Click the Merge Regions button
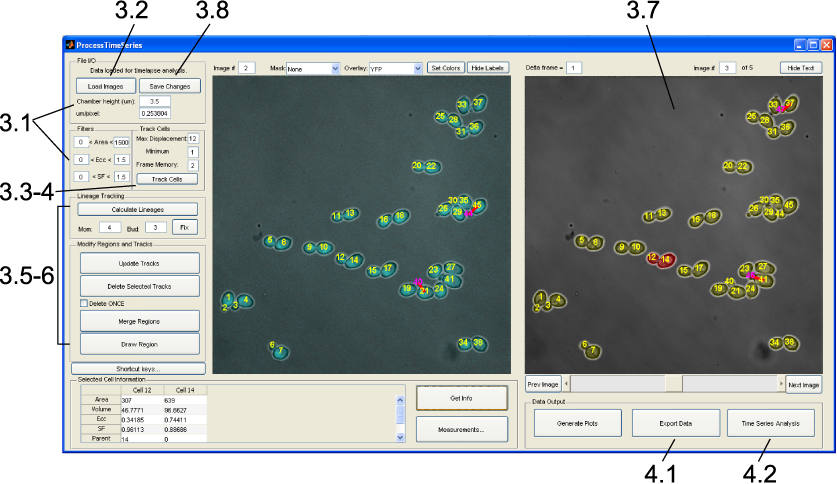This screenshot has height=484, width=837. coord(139,321)
